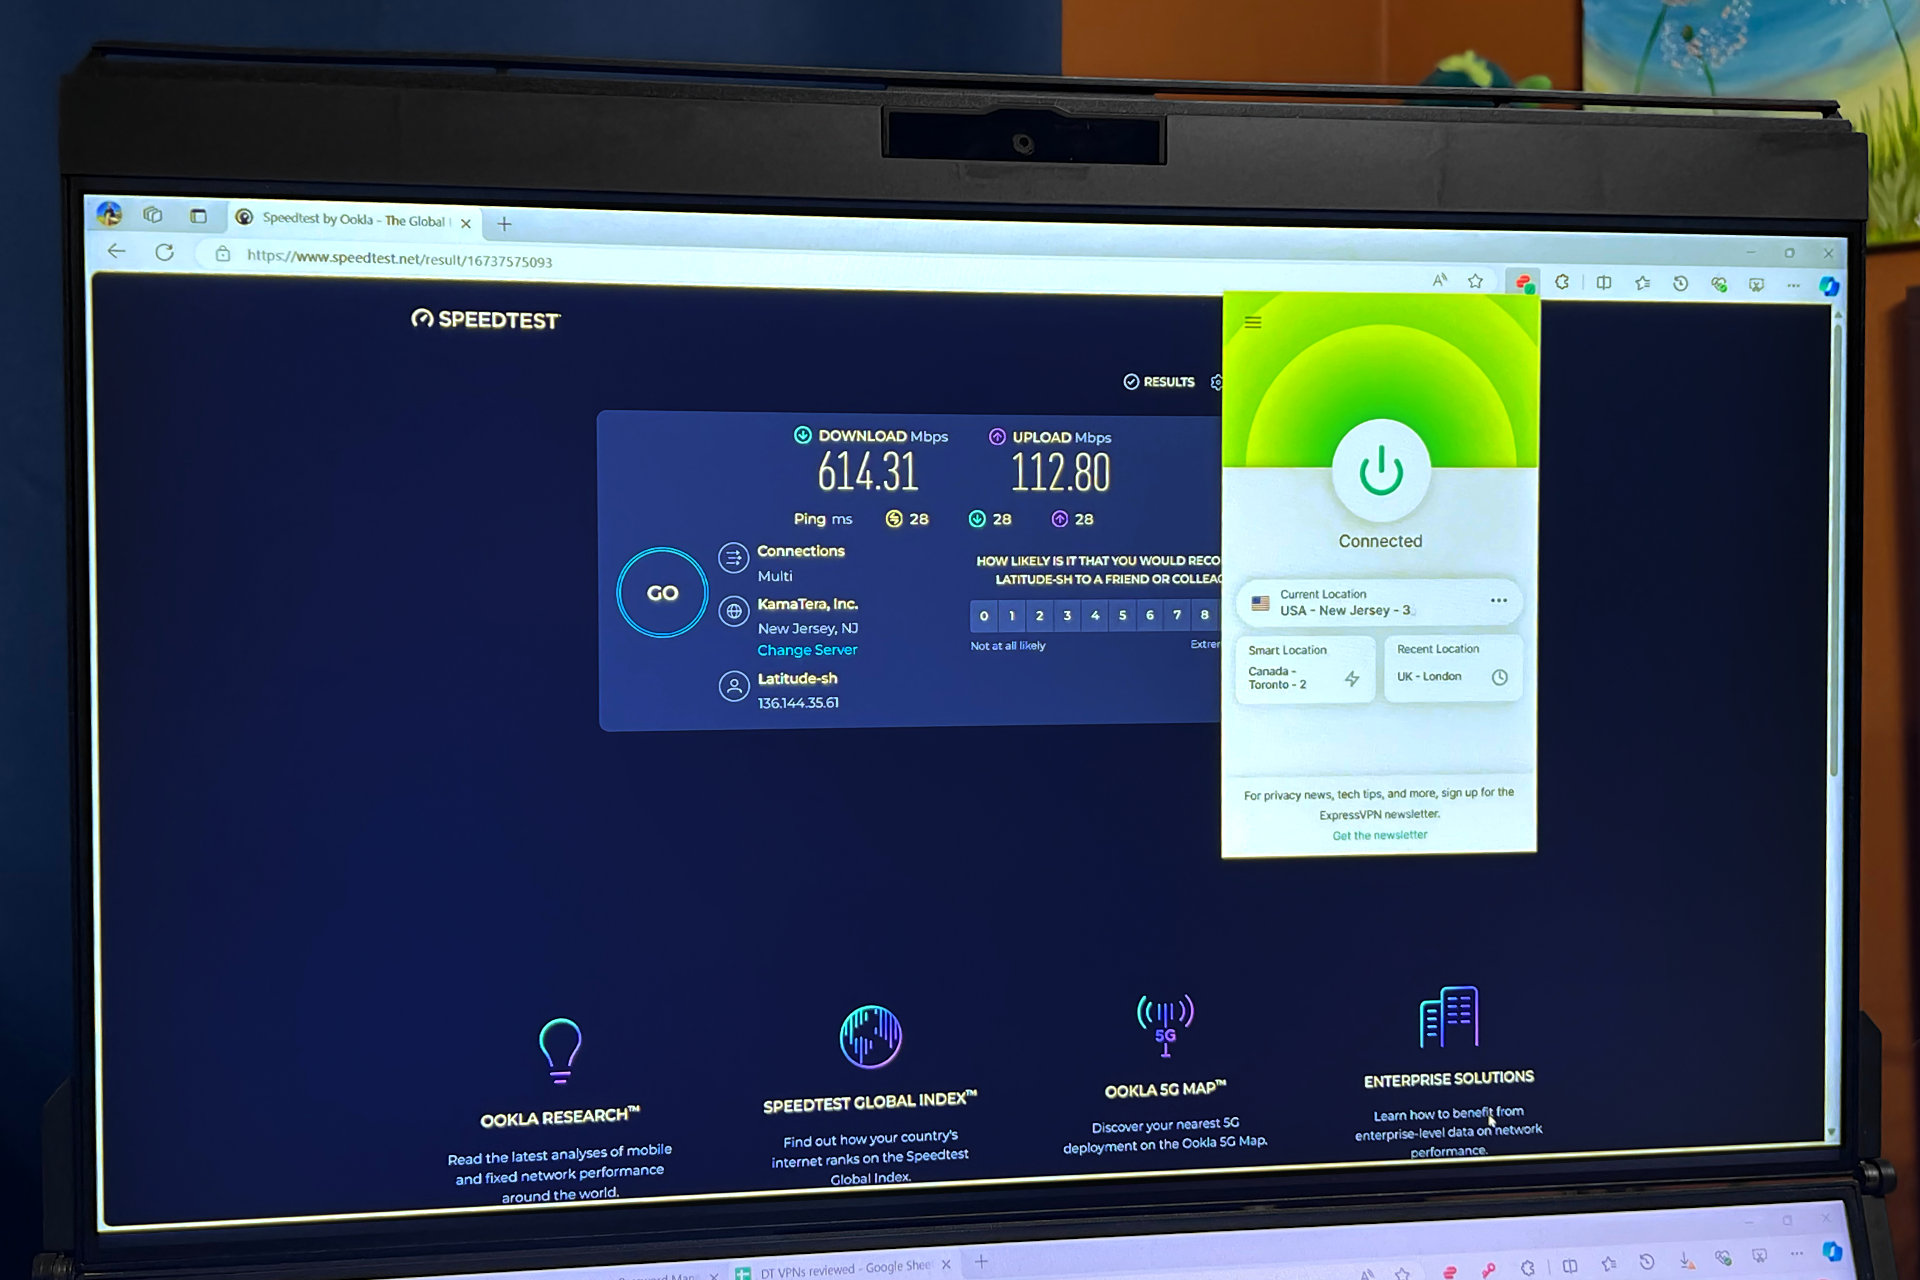This screenshot has height=1280, width=1920.
Task: Toggle visibility of Speedtest results panel
Action: 1161,381
